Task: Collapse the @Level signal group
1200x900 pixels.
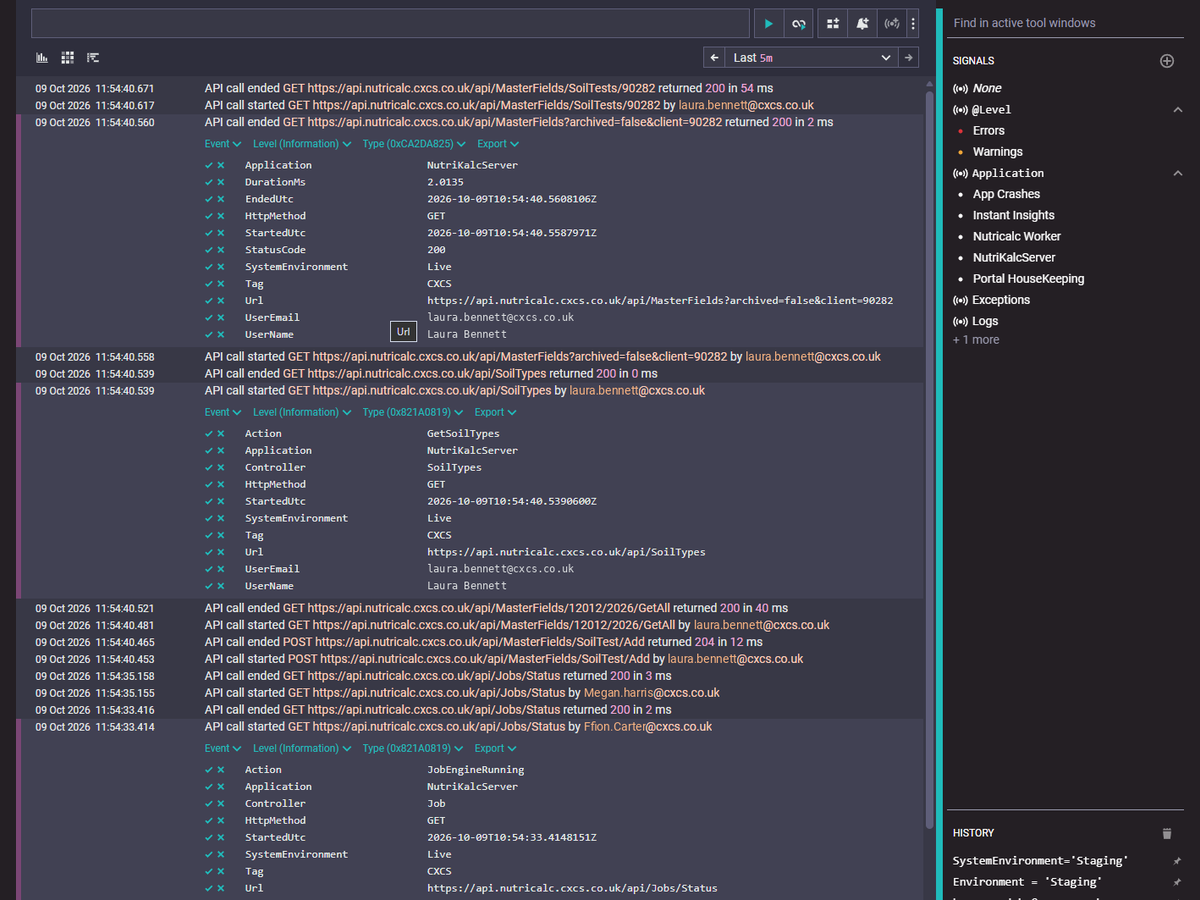Action: click(1177, 110)
